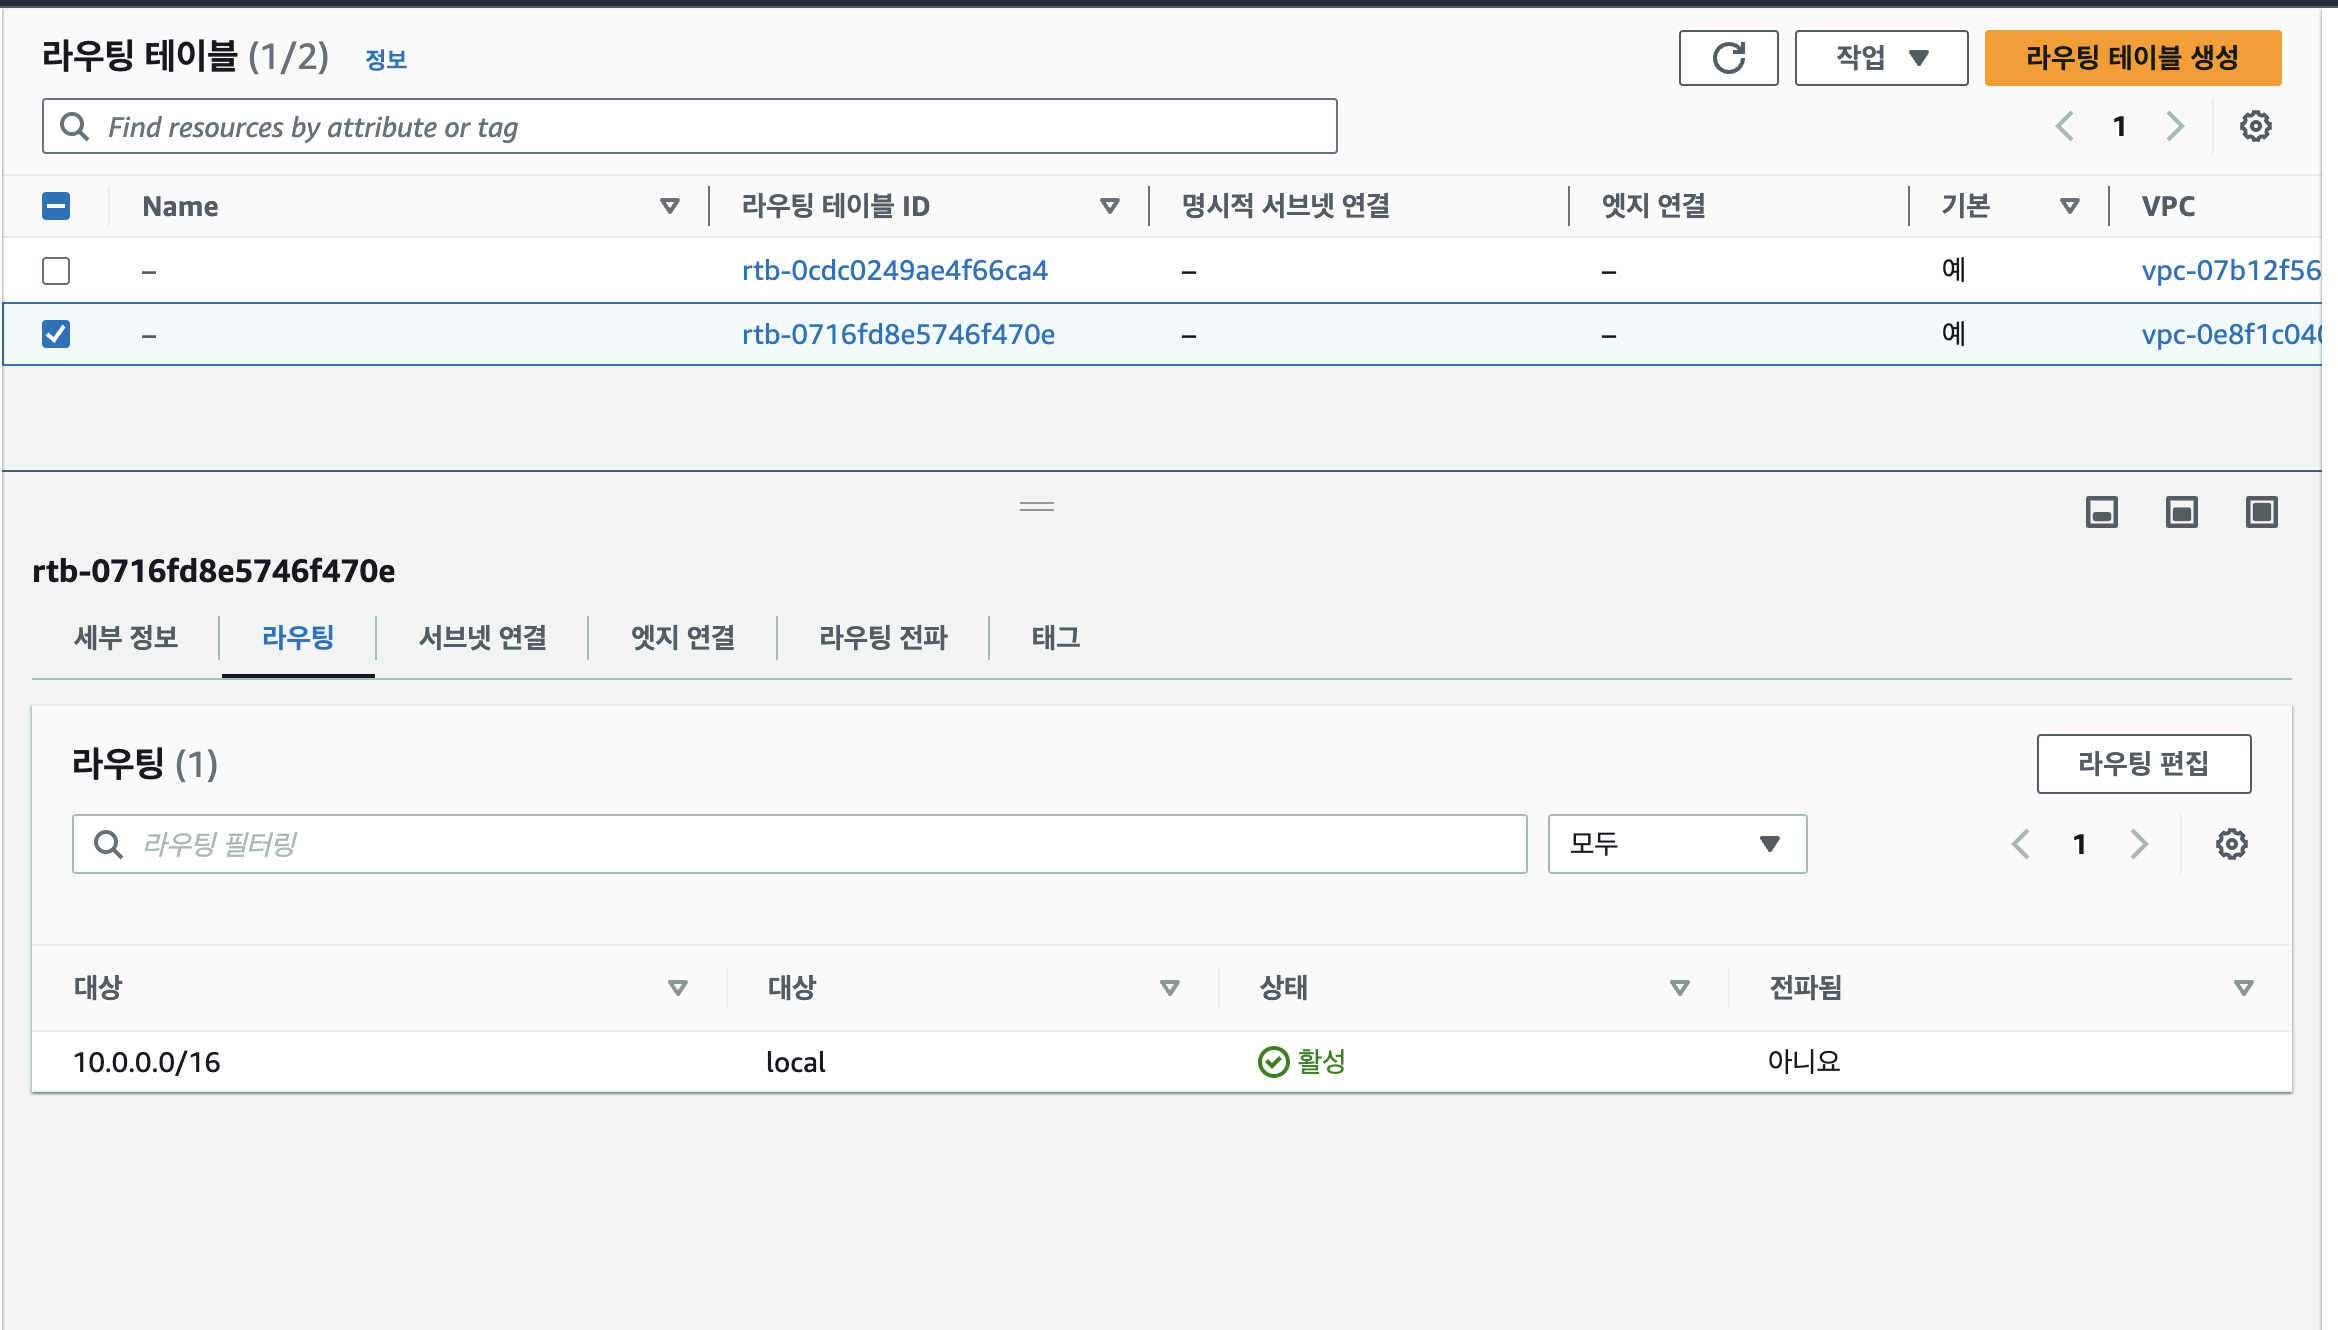
Task: Minimize the details split panel
Action: click(x=2101, y=512)
